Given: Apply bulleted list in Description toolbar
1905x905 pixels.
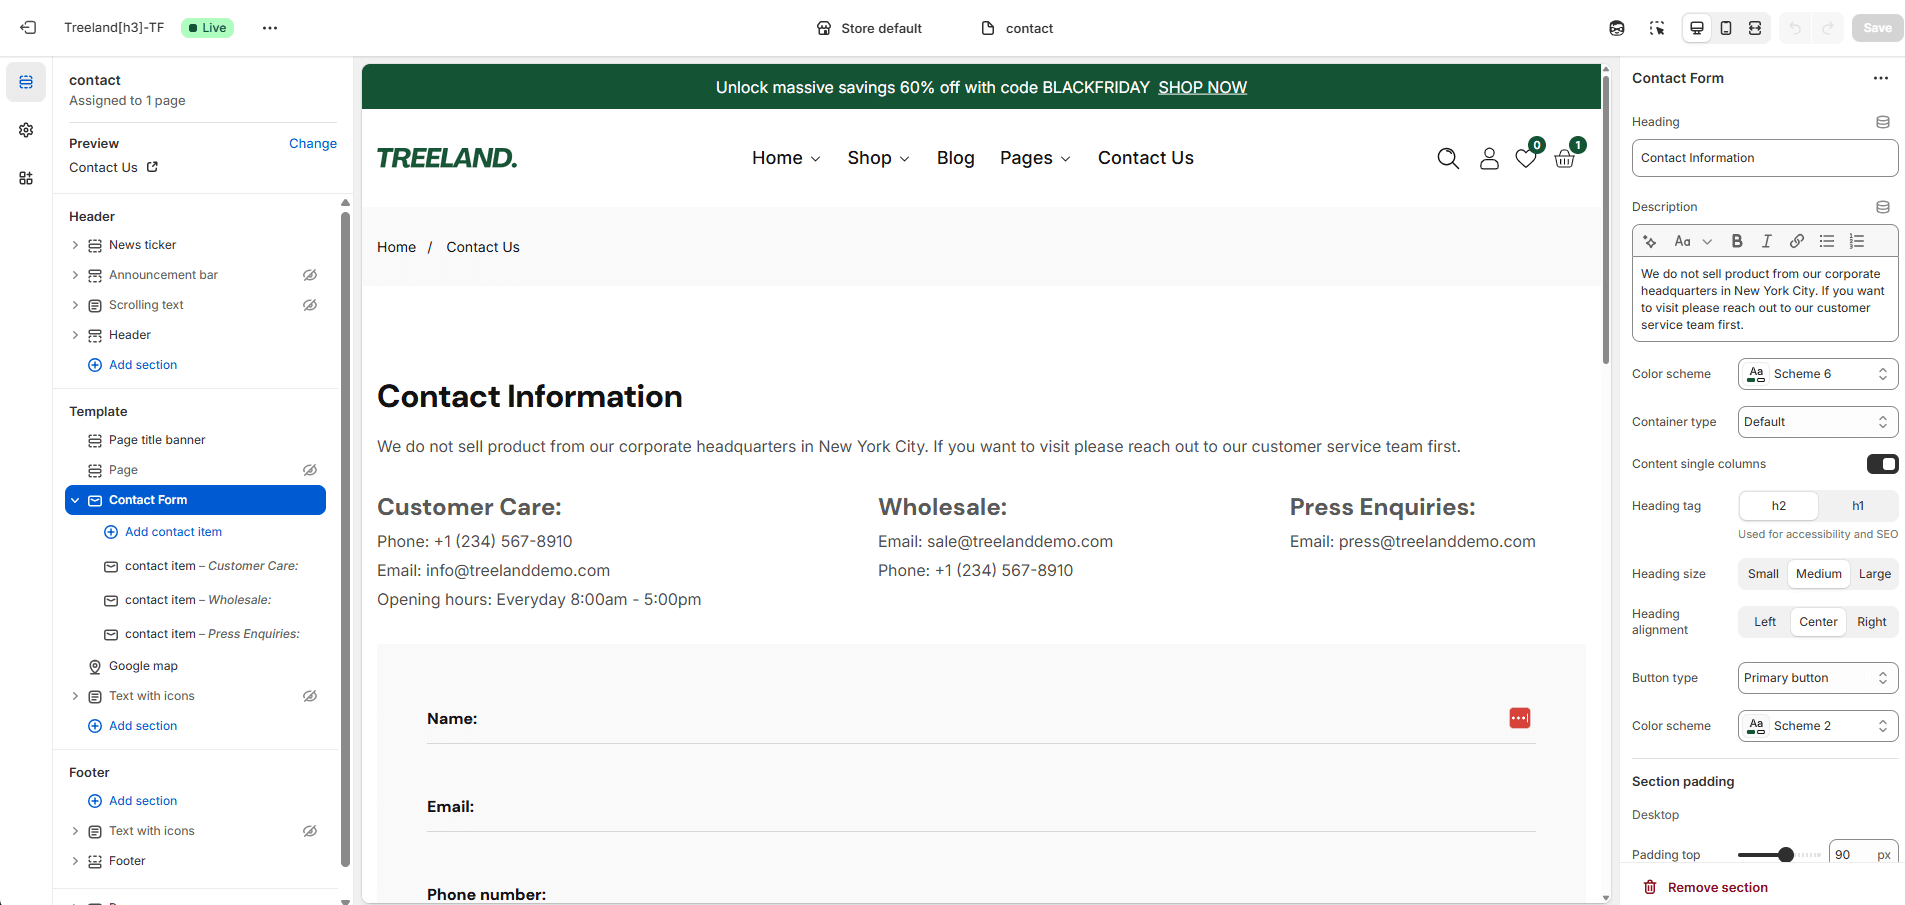Looking at the screenshot, I should (x=1827, y=241).
